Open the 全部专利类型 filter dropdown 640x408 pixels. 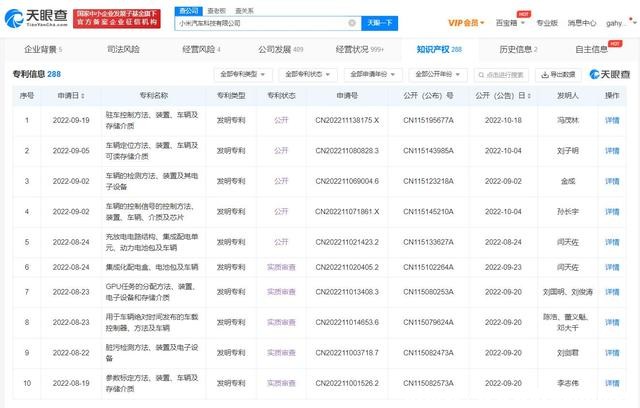click(x=242, y=74)
